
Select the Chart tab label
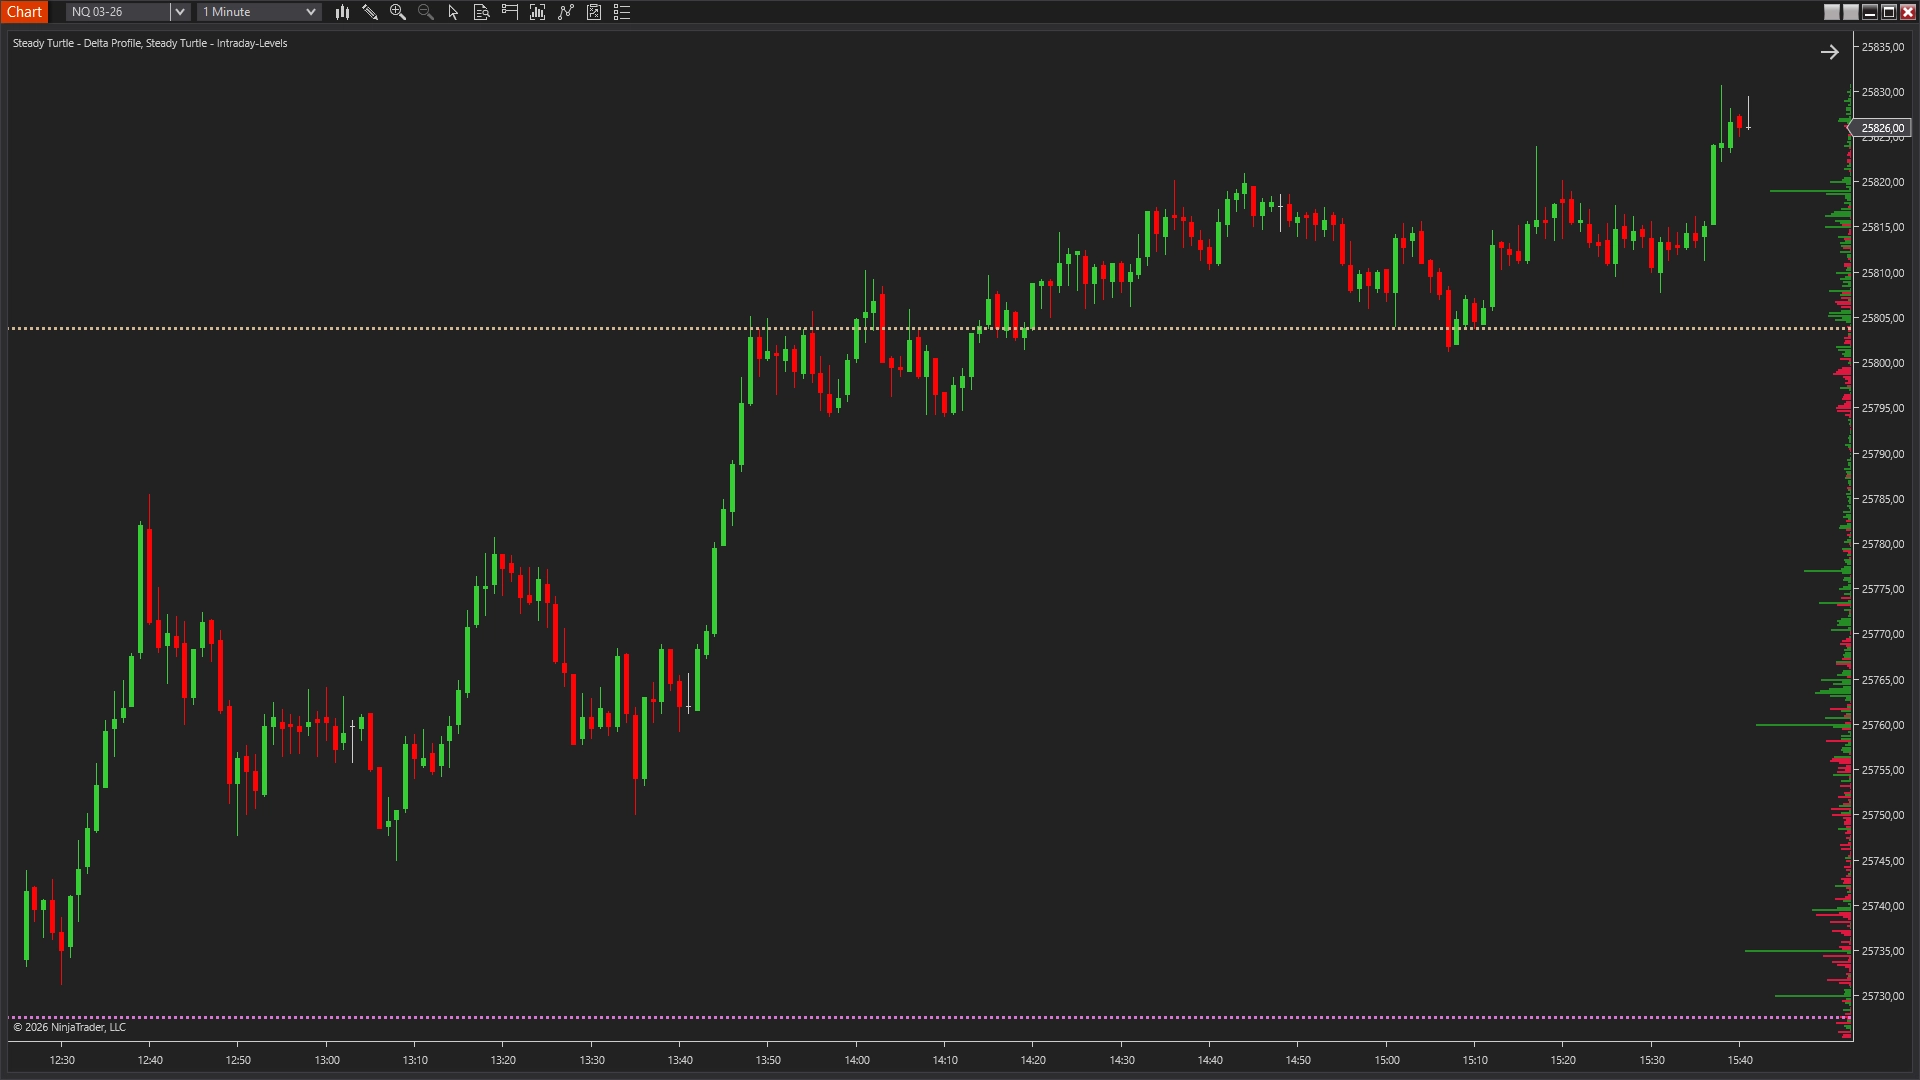coord(24,12)
